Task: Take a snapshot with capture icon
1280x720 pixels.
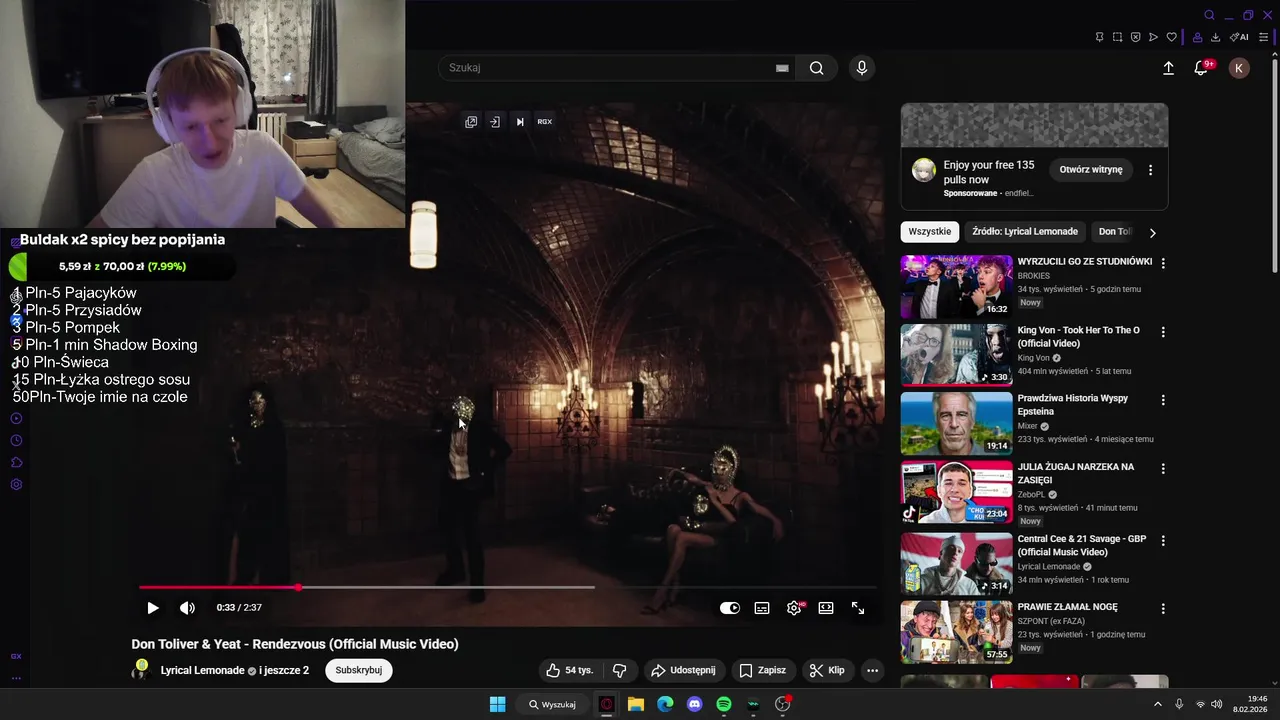Action: point(1117,37)
